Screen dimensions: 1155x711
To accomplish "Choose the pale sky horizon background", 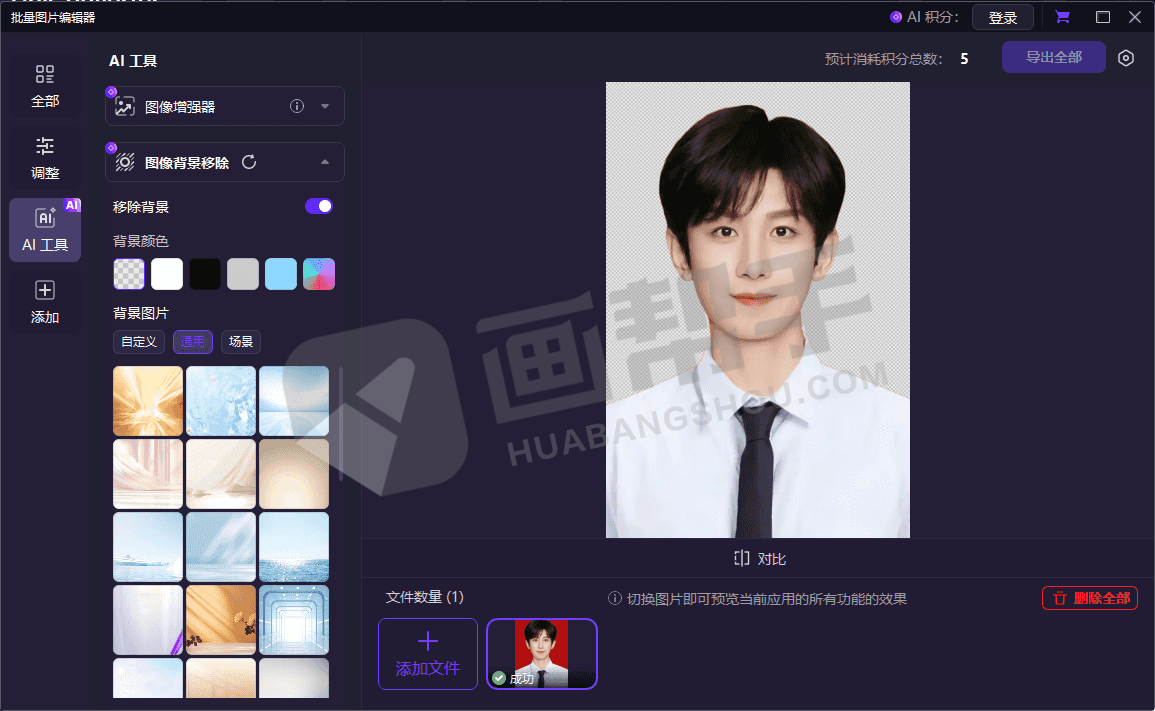I will (x=294, y=401).
